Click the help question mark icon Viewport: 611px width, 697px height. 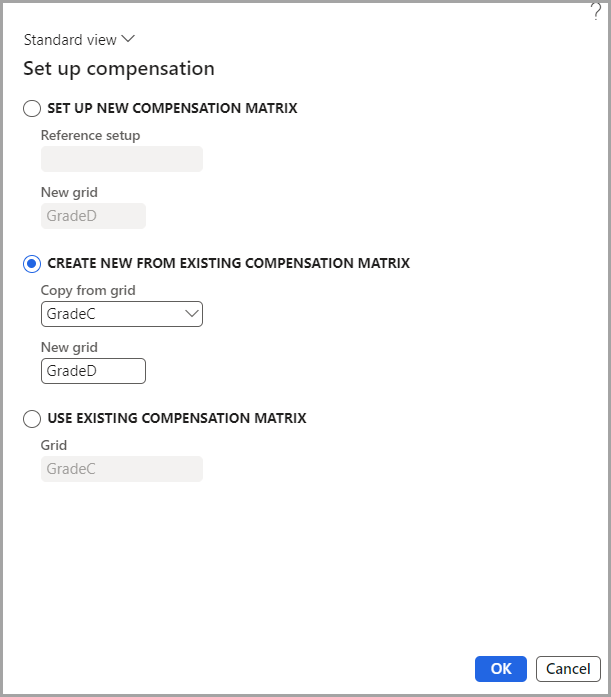(596, 12)
